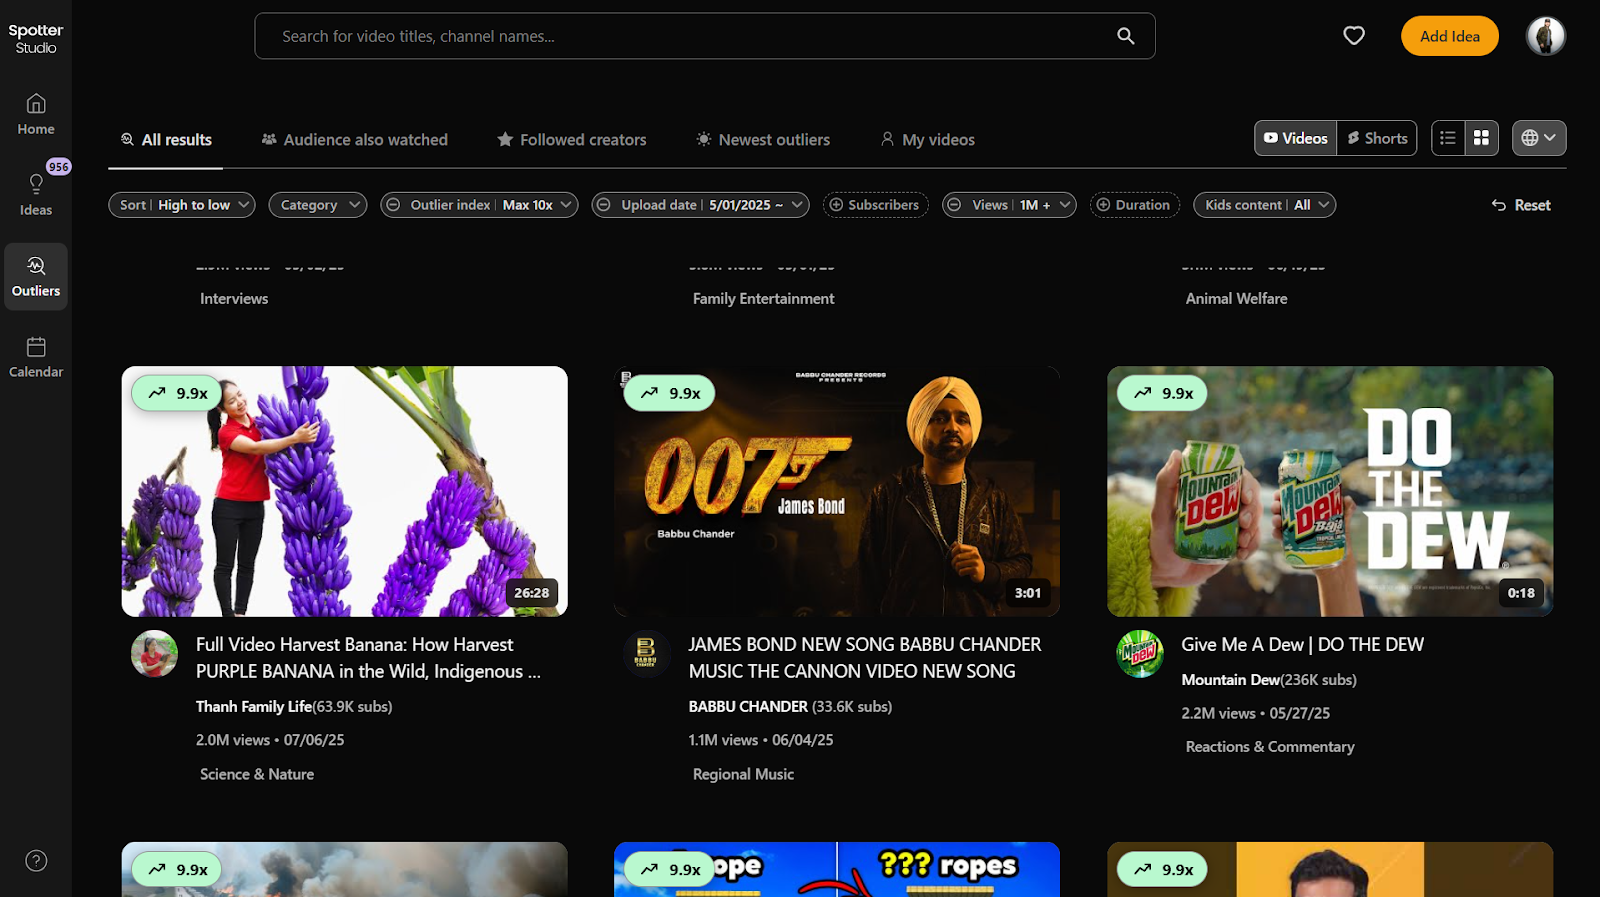
Task: Expand the Outlier index Max 10x dropdown
Action: 566,205
